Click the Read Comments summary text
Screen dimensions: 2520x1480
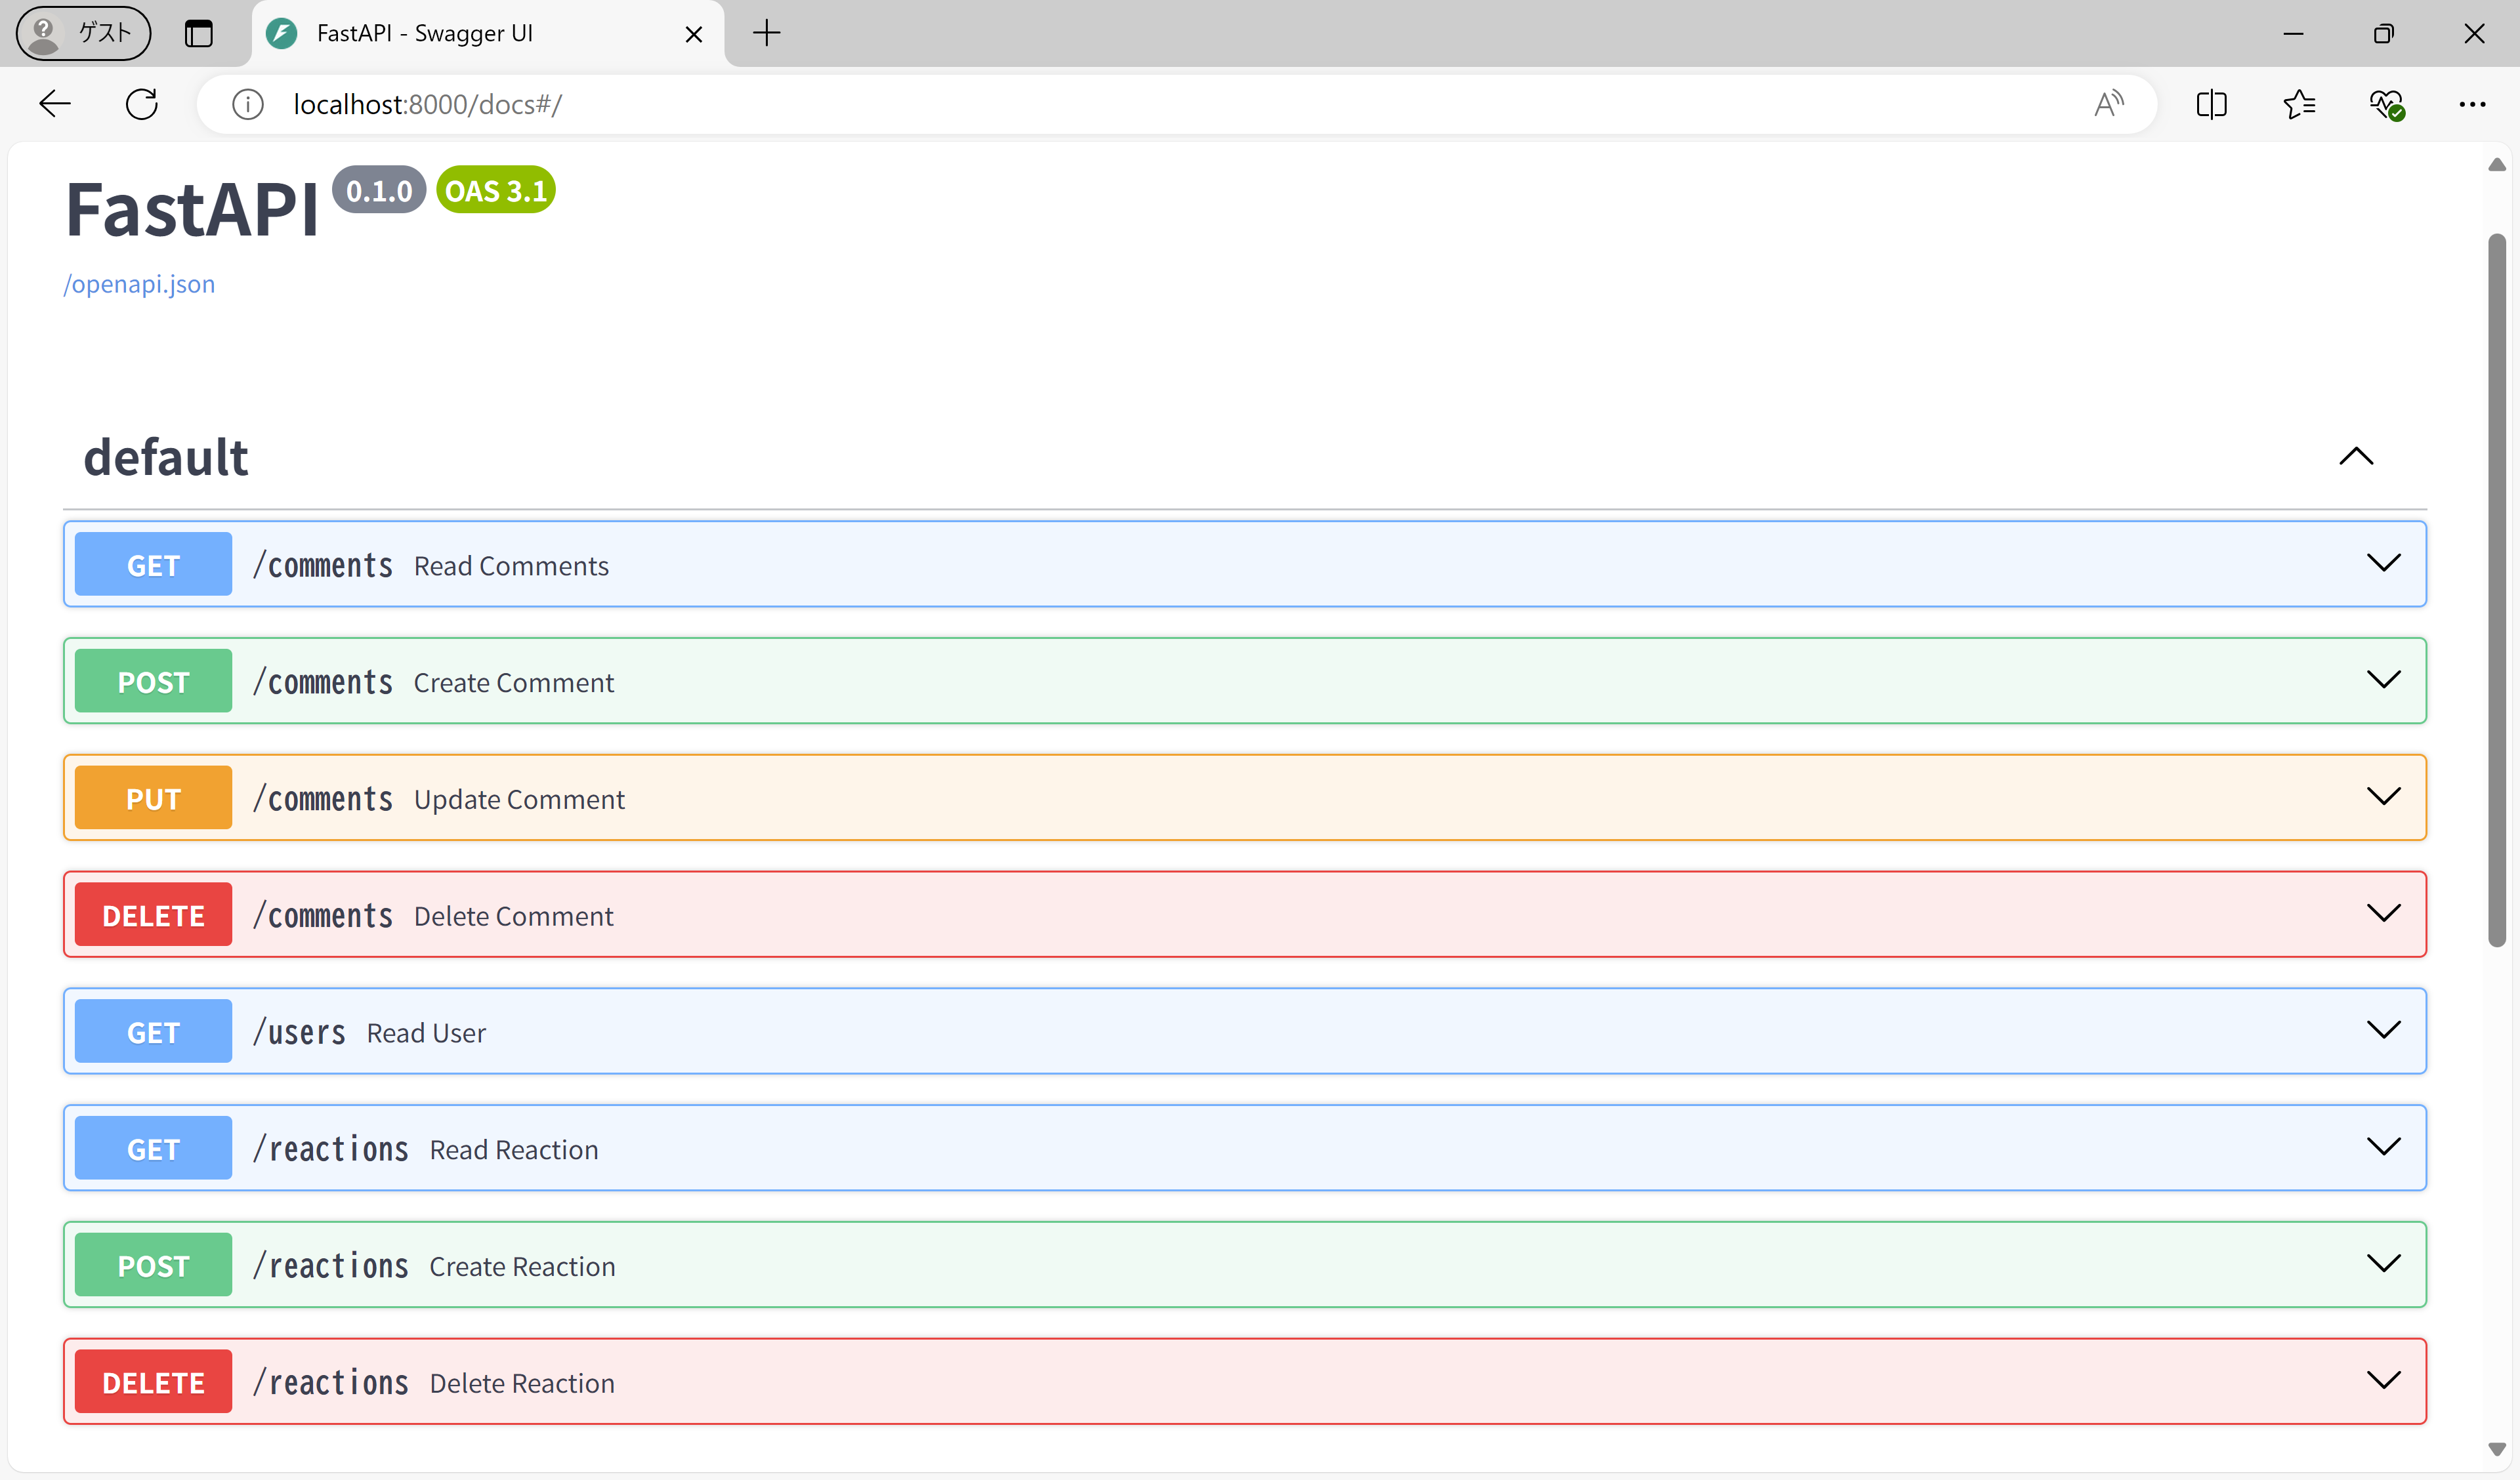511,566
